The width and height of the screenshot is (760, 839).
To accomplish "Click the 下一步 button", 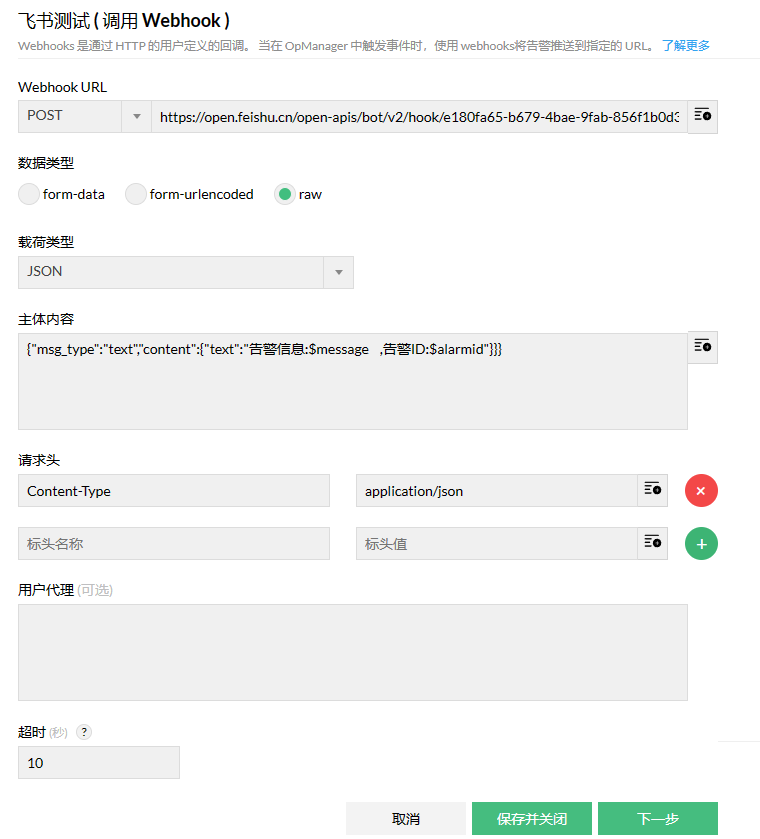I will 658,818.
